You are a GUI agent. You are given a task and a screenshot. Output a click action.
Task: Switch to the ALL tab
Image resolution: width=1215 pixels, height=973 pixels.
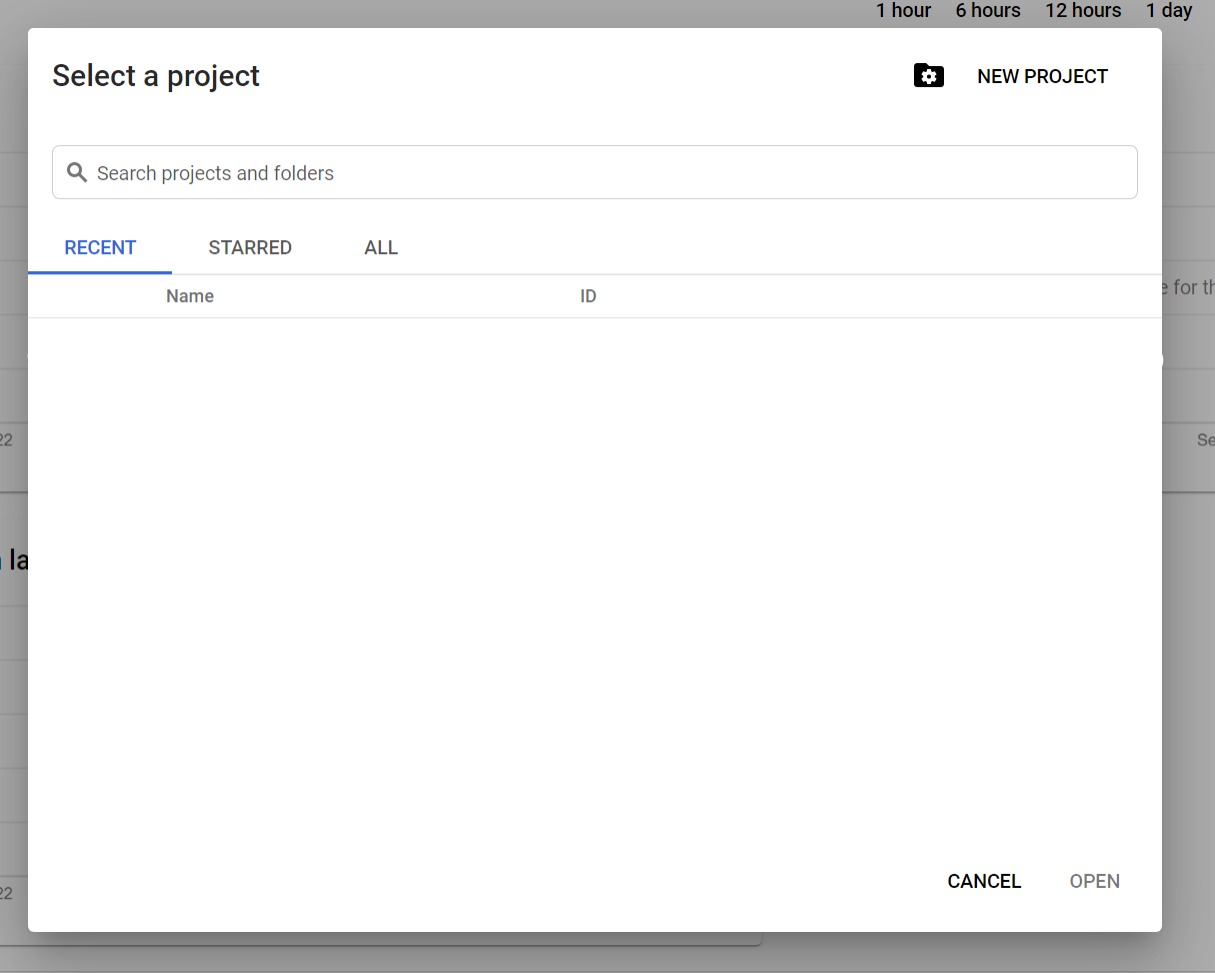click(381, 248)
